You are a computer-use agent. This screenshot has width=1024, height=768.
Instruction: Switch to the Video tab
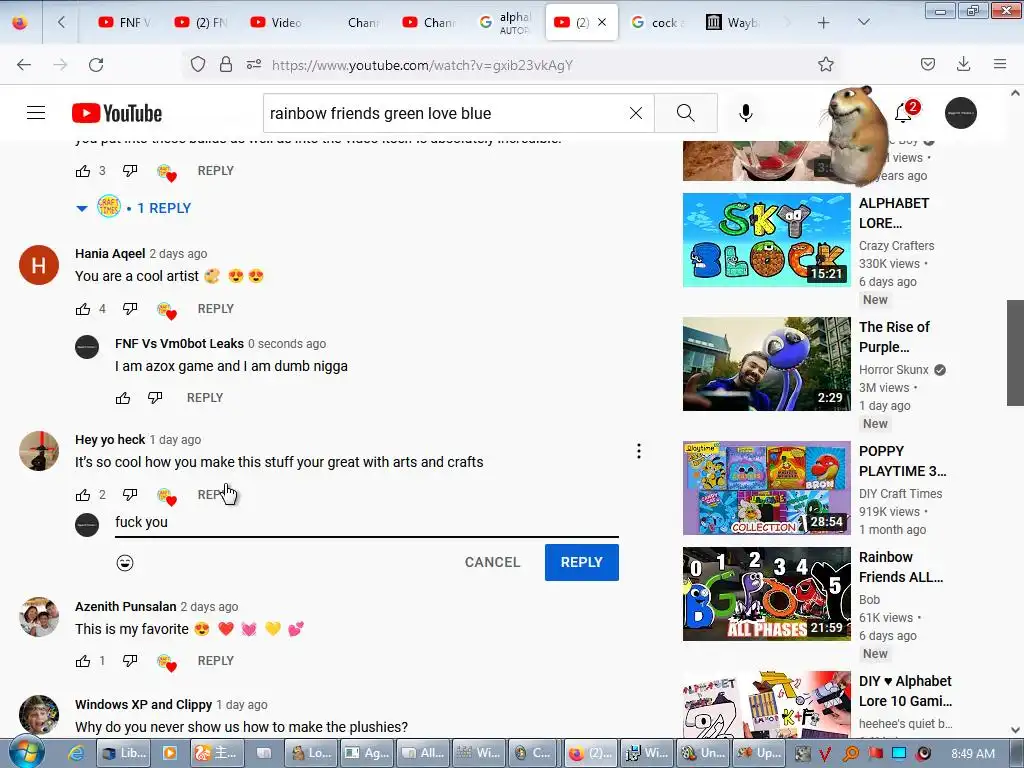[277, 22]
